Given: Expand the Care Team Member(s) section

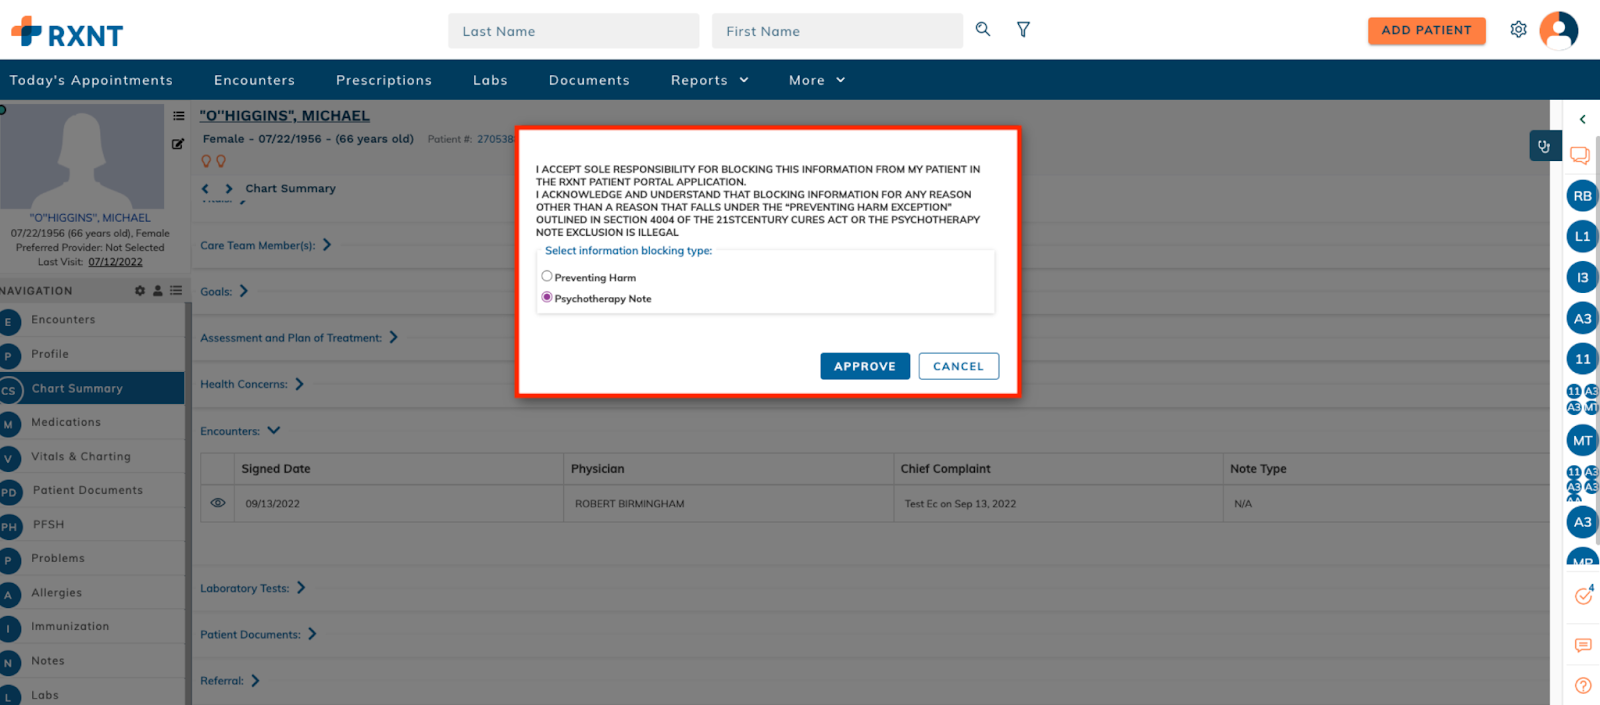Looking at the screenshot, I should point(327,245).
